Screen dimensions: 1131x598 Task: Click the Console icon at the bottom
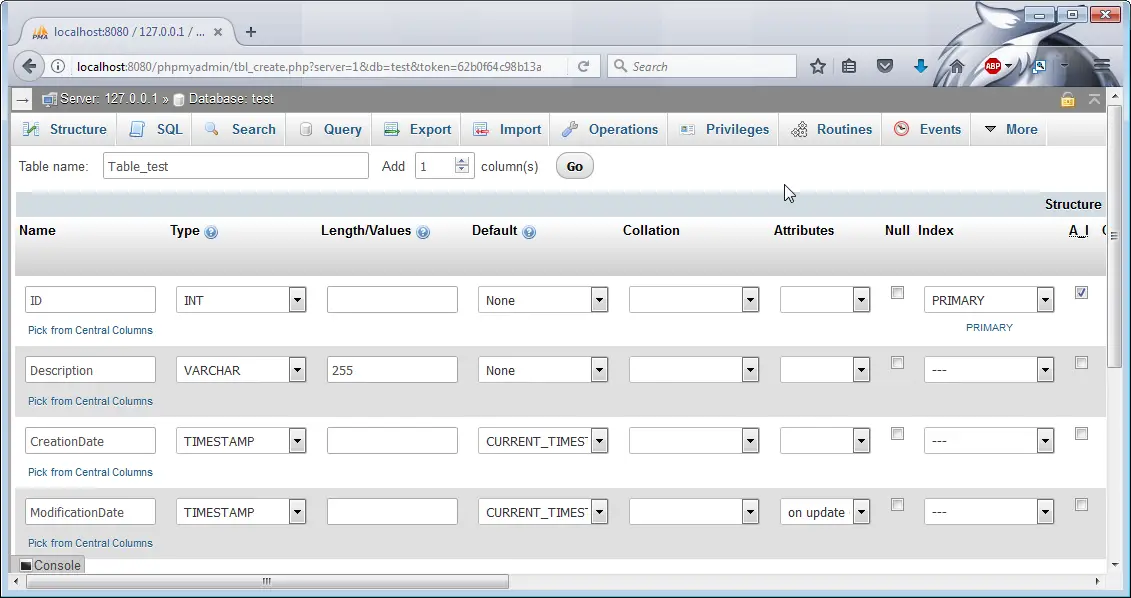coord(25,566)
